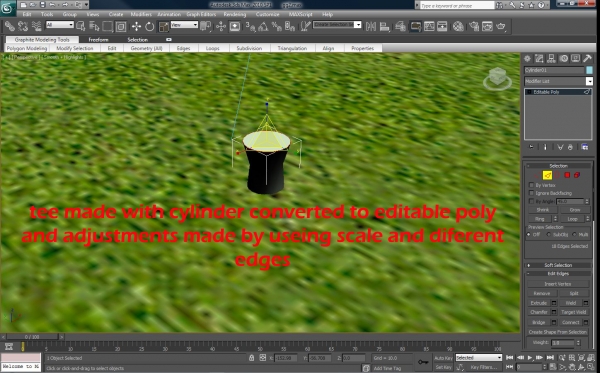600x373 pixels.
Task: Activate the Select and Rotate tool
Action: coord(150,26)
